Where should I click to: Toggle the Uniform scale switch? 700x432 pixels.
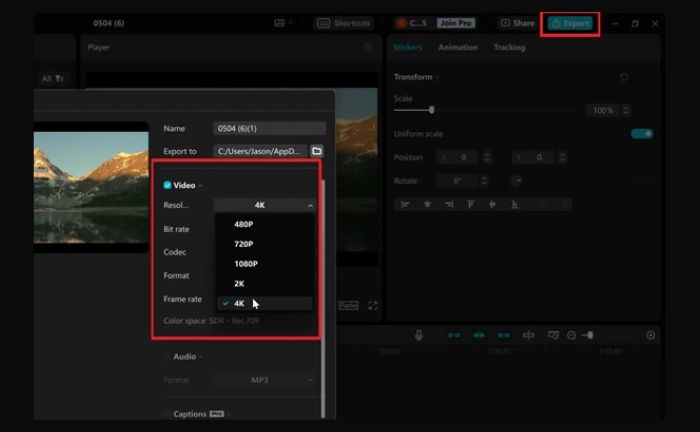click(642, 133)
